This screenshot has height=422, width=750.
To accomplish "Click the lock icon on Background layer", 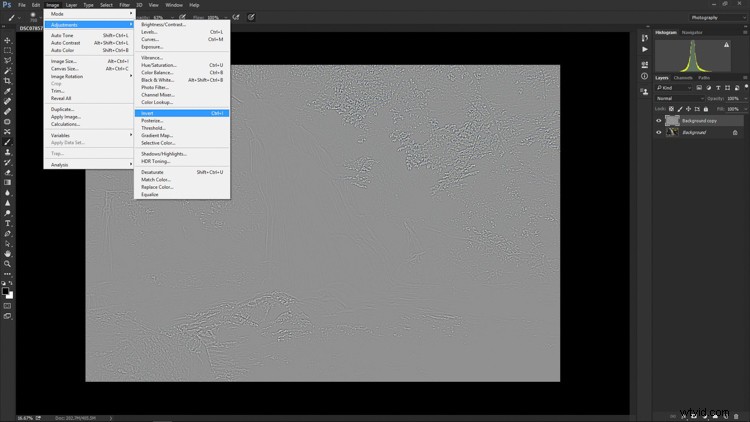I will [x=735, y=132].
